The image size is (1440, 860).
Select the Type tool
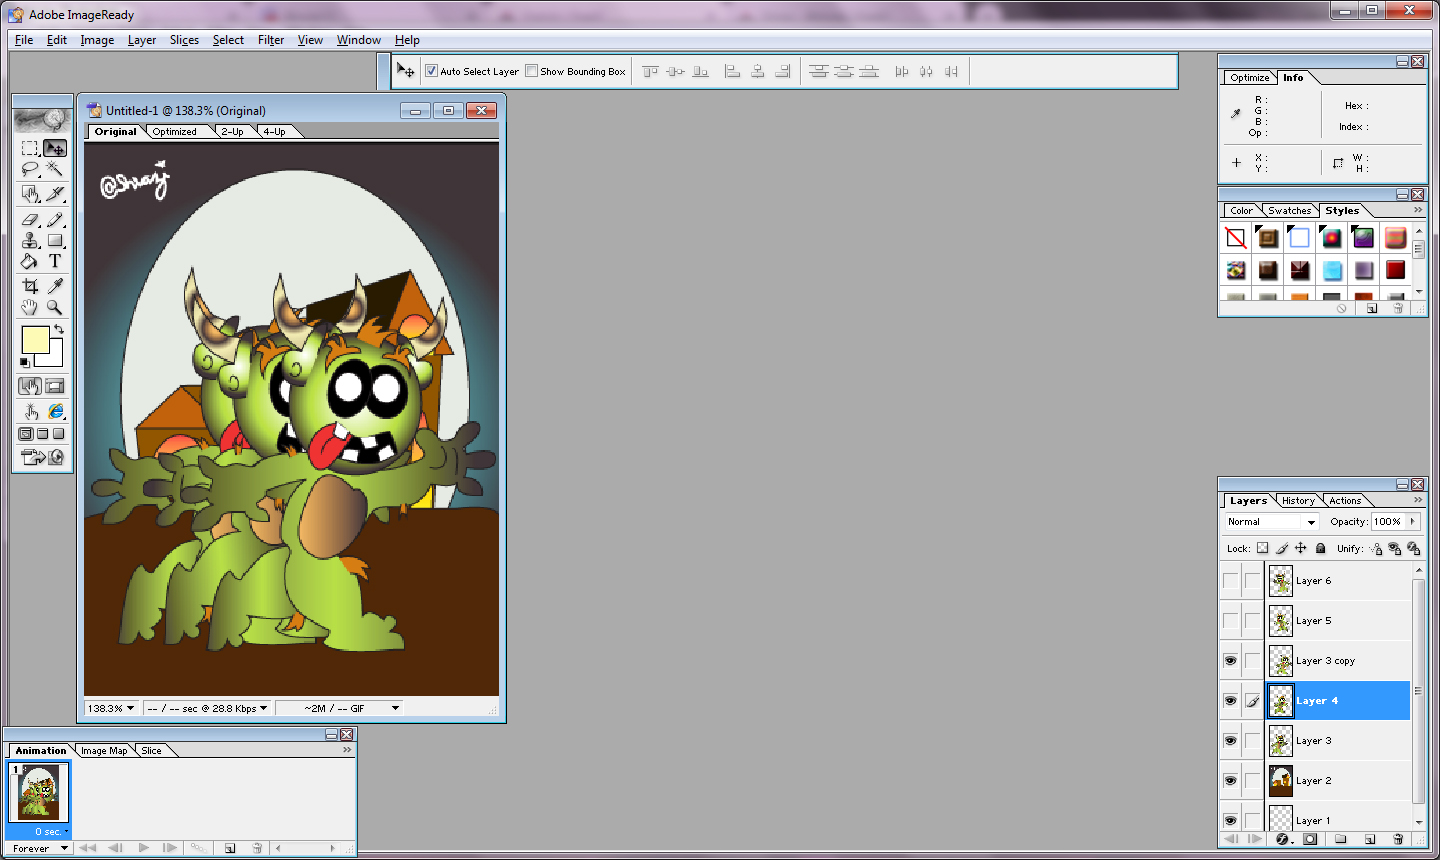click(55, 261)
